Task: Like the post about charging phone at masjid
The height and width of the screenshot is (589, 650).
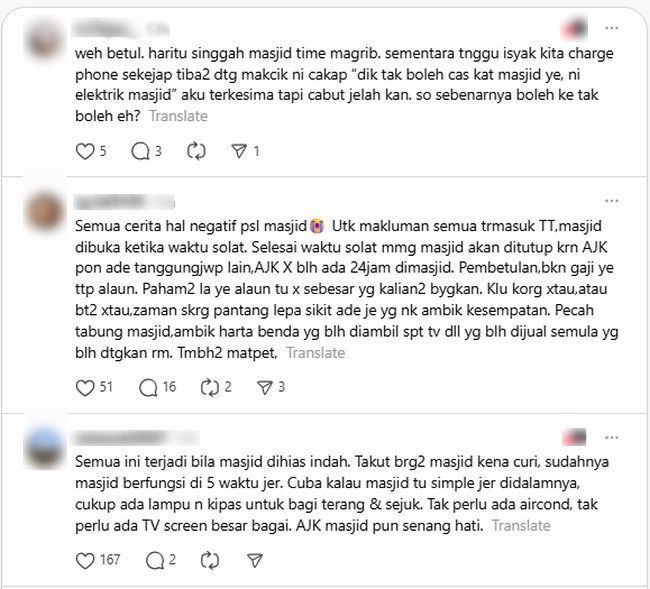Action: coord(85,151)
